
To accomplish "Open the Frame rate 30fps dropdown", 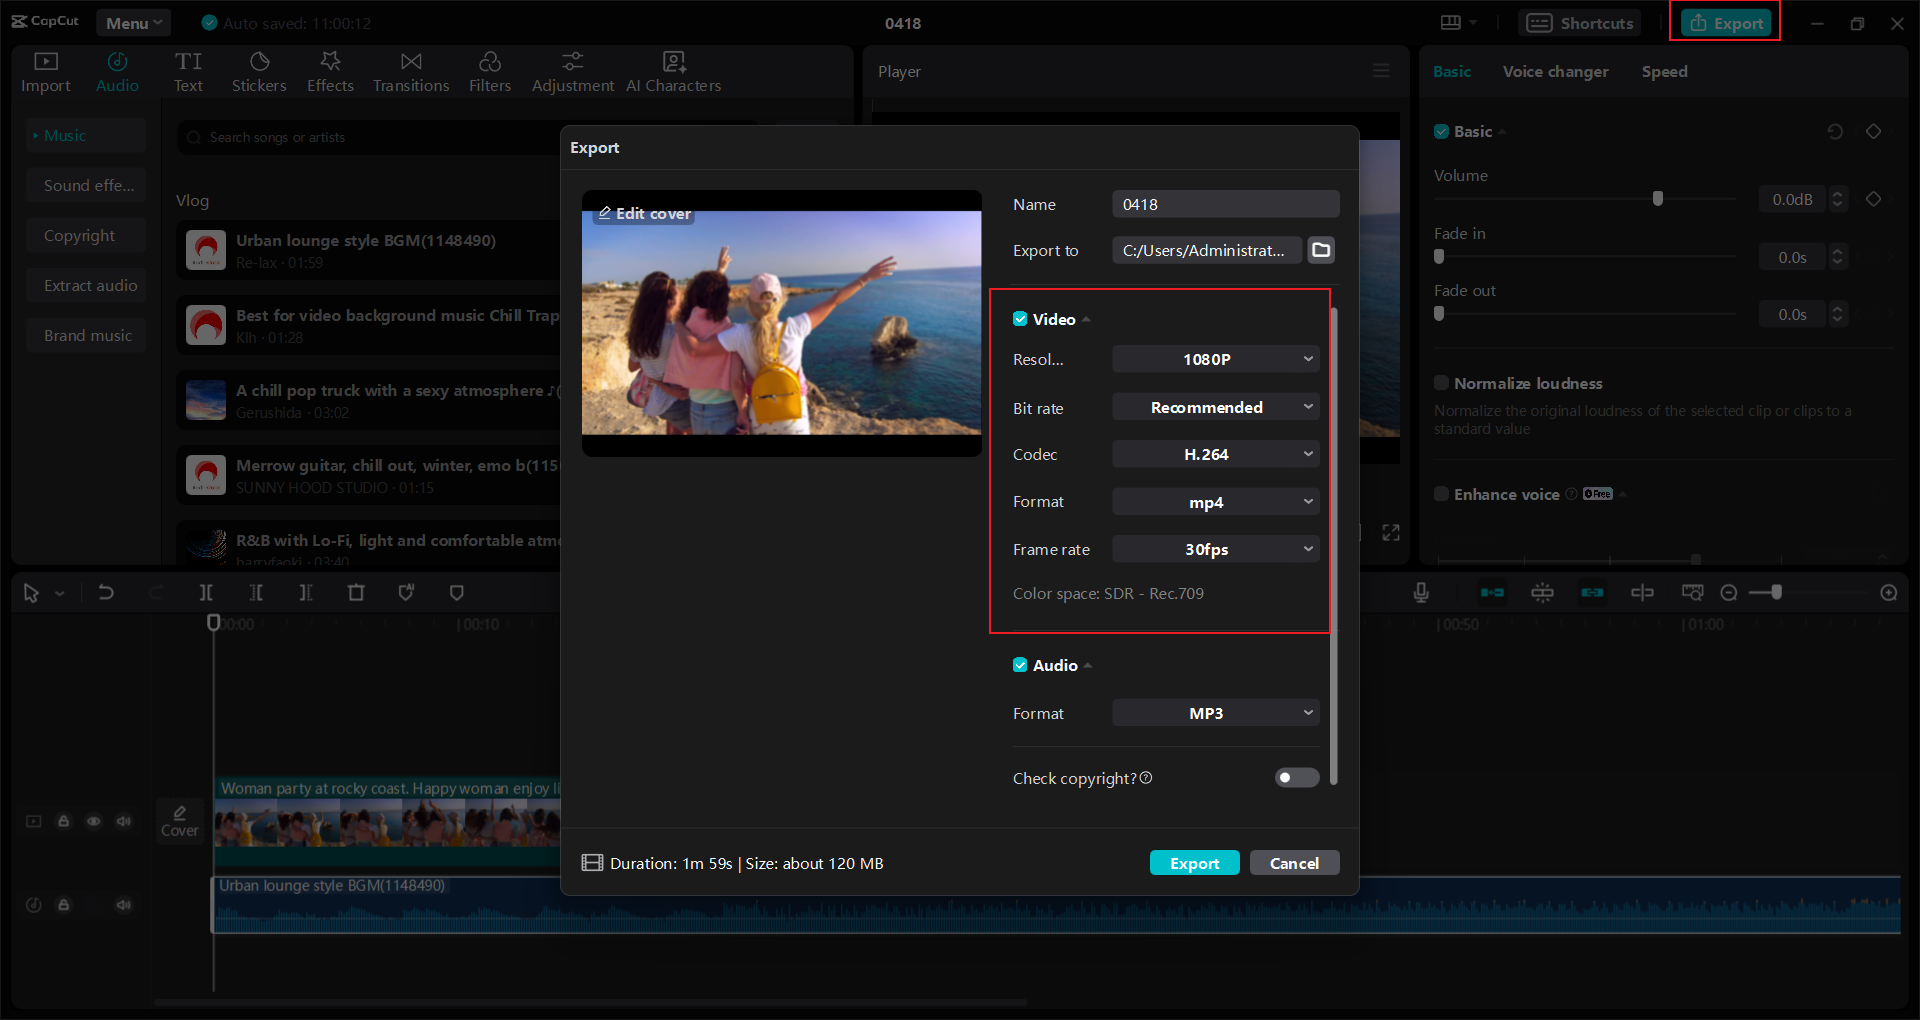I will (1215, 549).
